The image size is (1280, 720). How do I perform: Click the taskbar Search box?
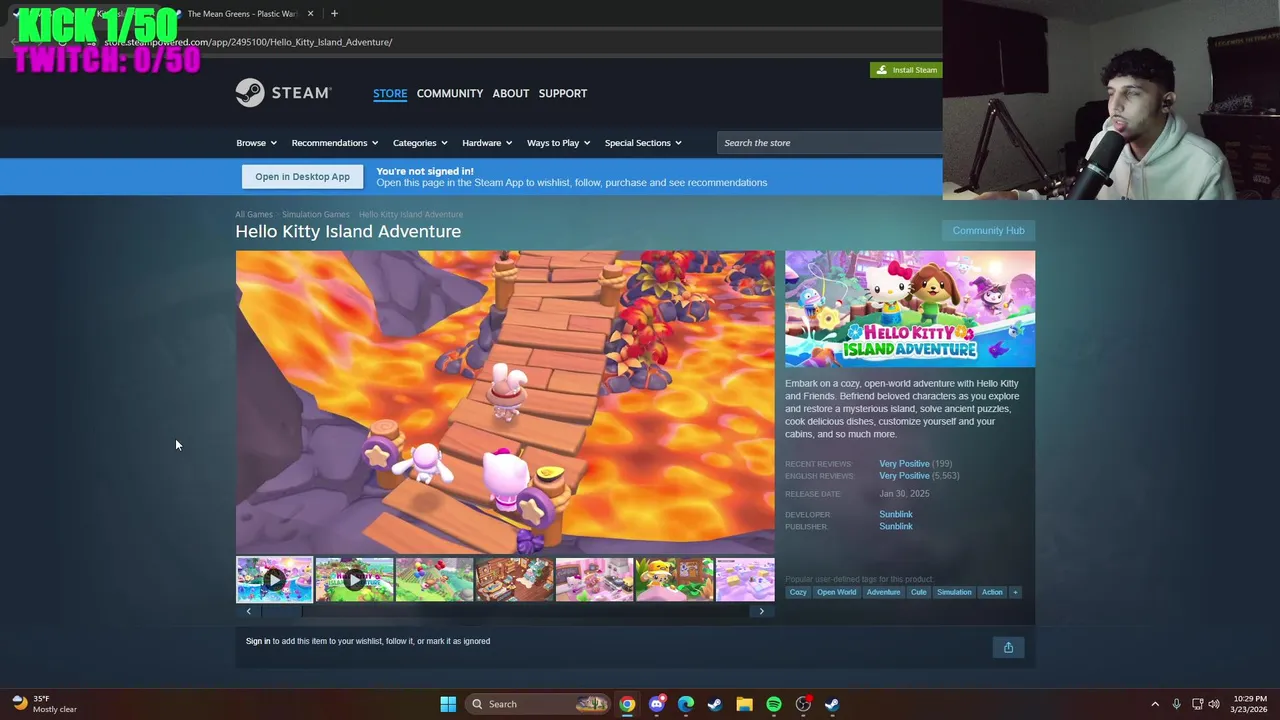click(x=538, y=704)
